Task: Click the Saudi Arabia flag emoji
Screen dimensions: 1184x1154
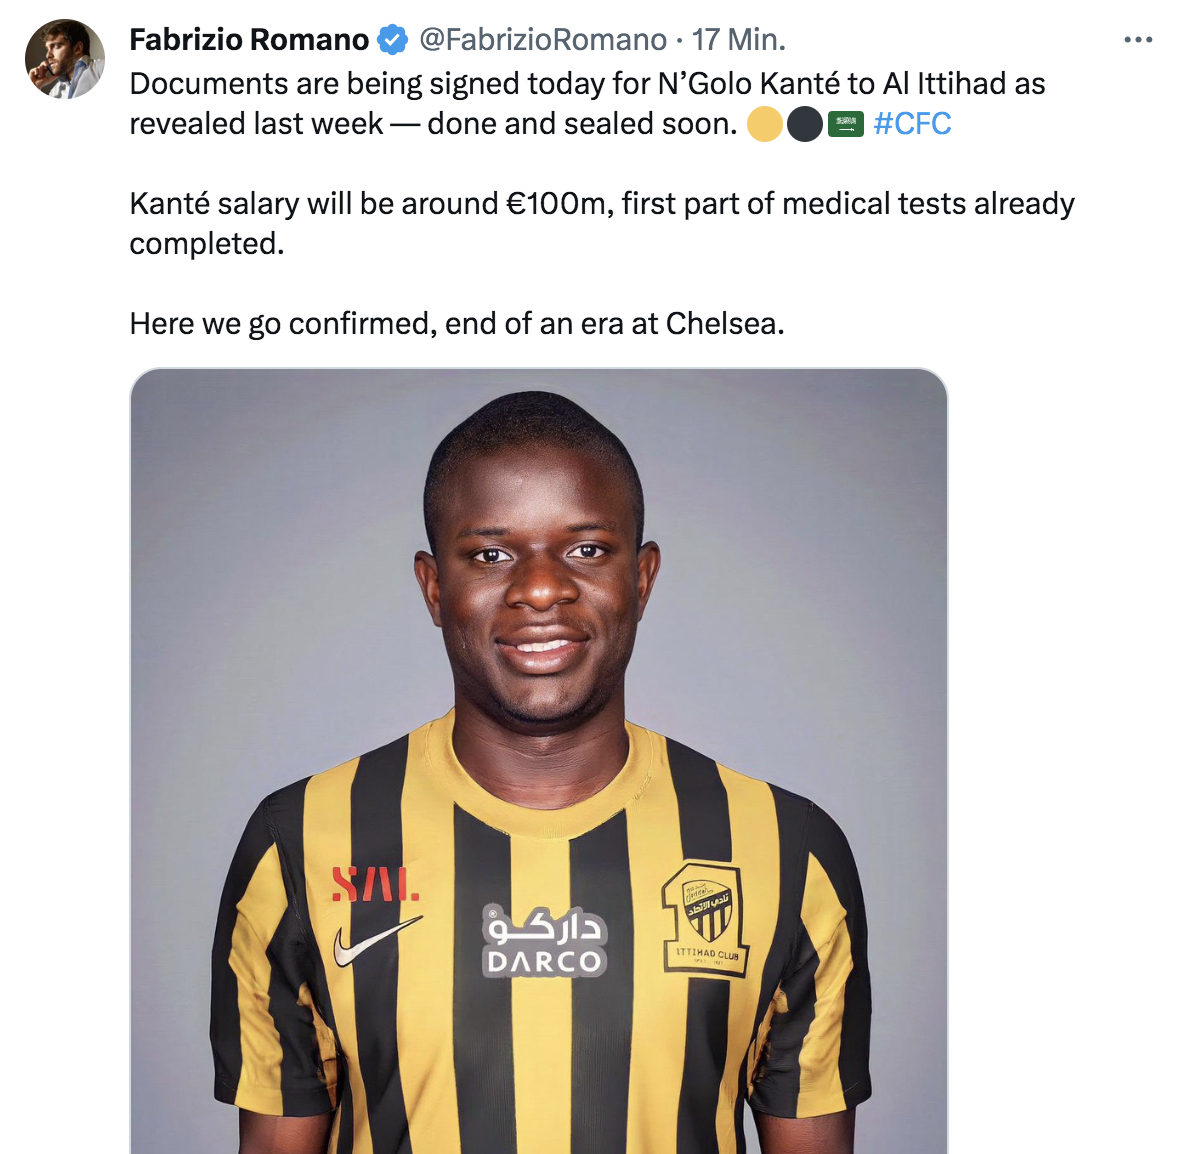Action: click(846, 124)
